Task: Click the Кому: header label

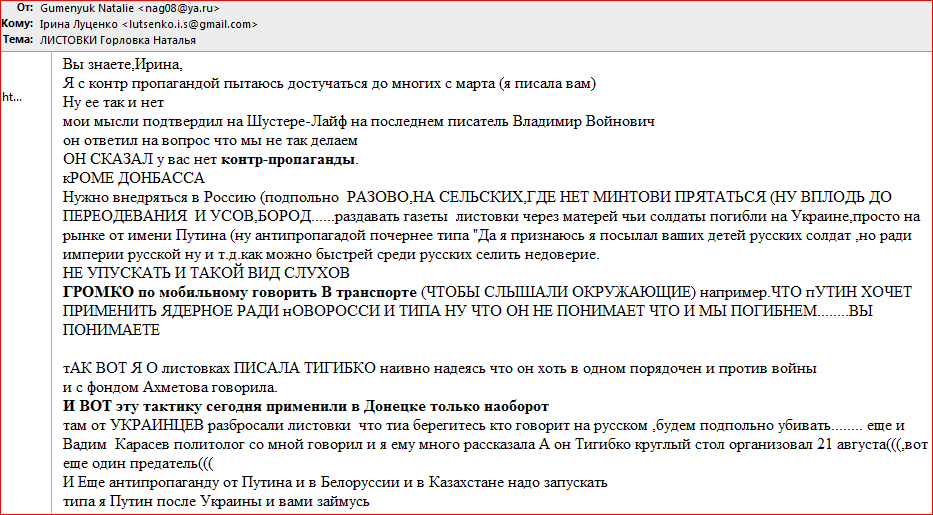Action: pyautogui.click(x=19, y=24)
